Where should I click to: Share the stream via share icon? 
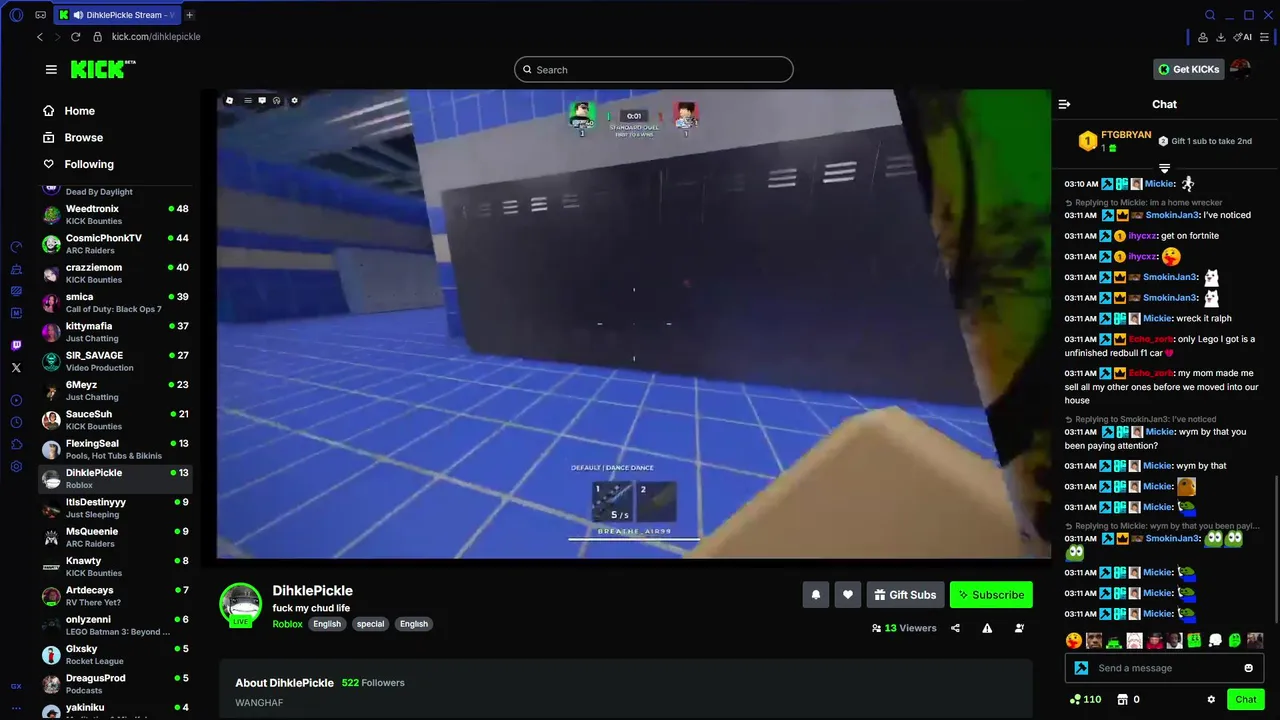[955, 628]
